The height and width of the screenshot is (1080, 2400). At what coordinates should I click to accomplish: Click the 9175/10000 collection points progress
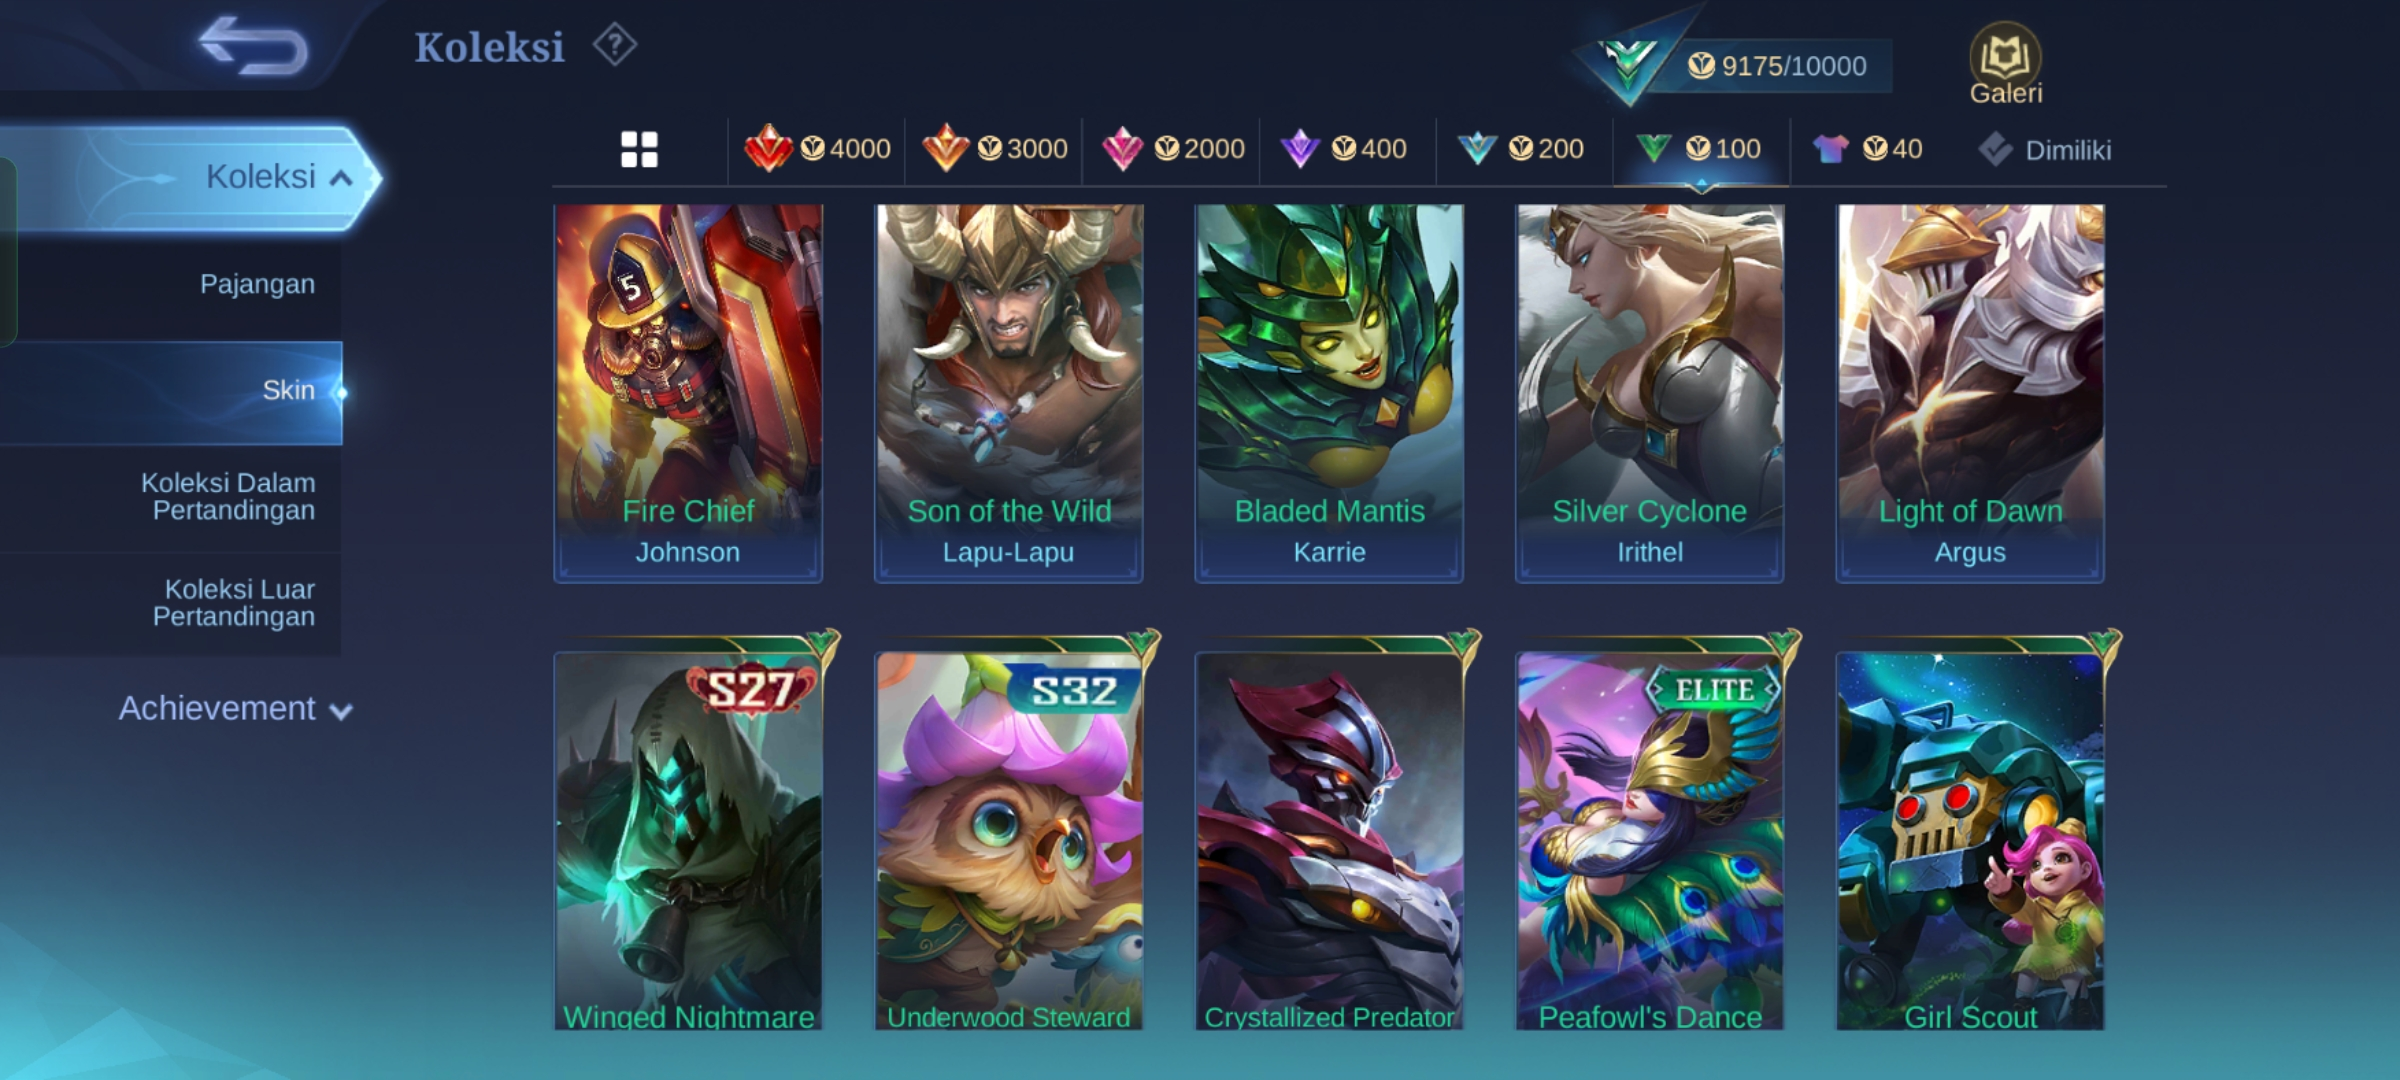click(x=1778, y=66)
